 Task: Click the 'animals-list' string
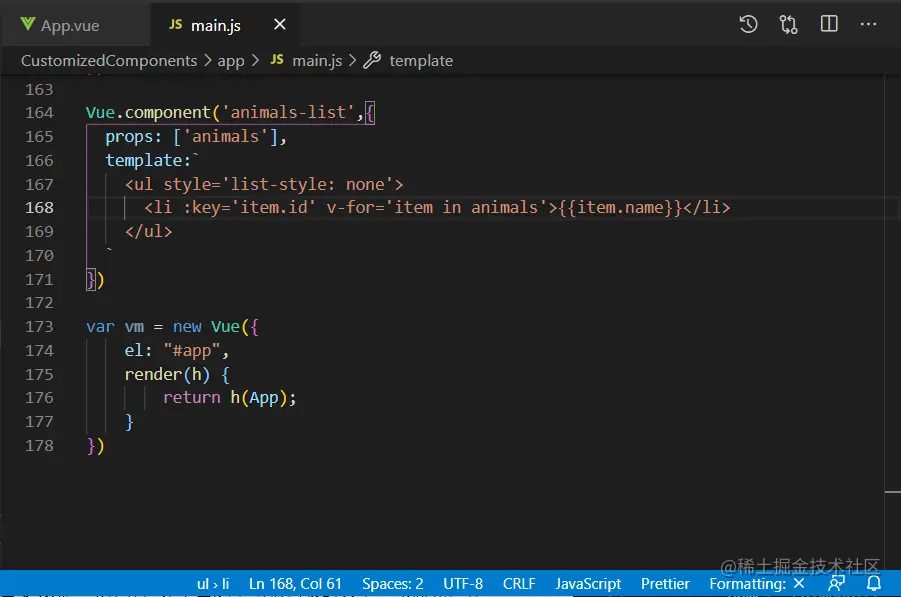point(288,113)
